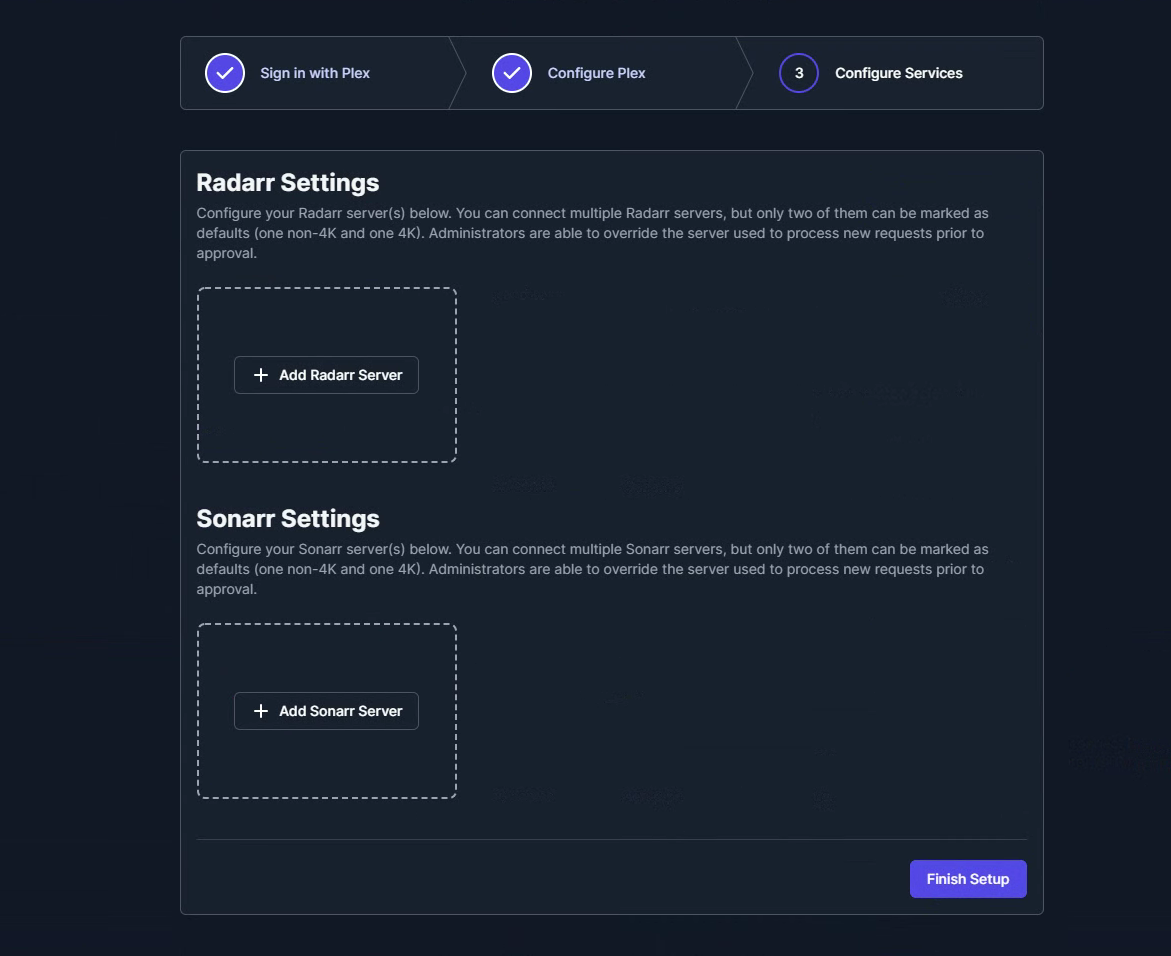Click the checkmark icon beside Configure Plex

[x=512, y=73]
